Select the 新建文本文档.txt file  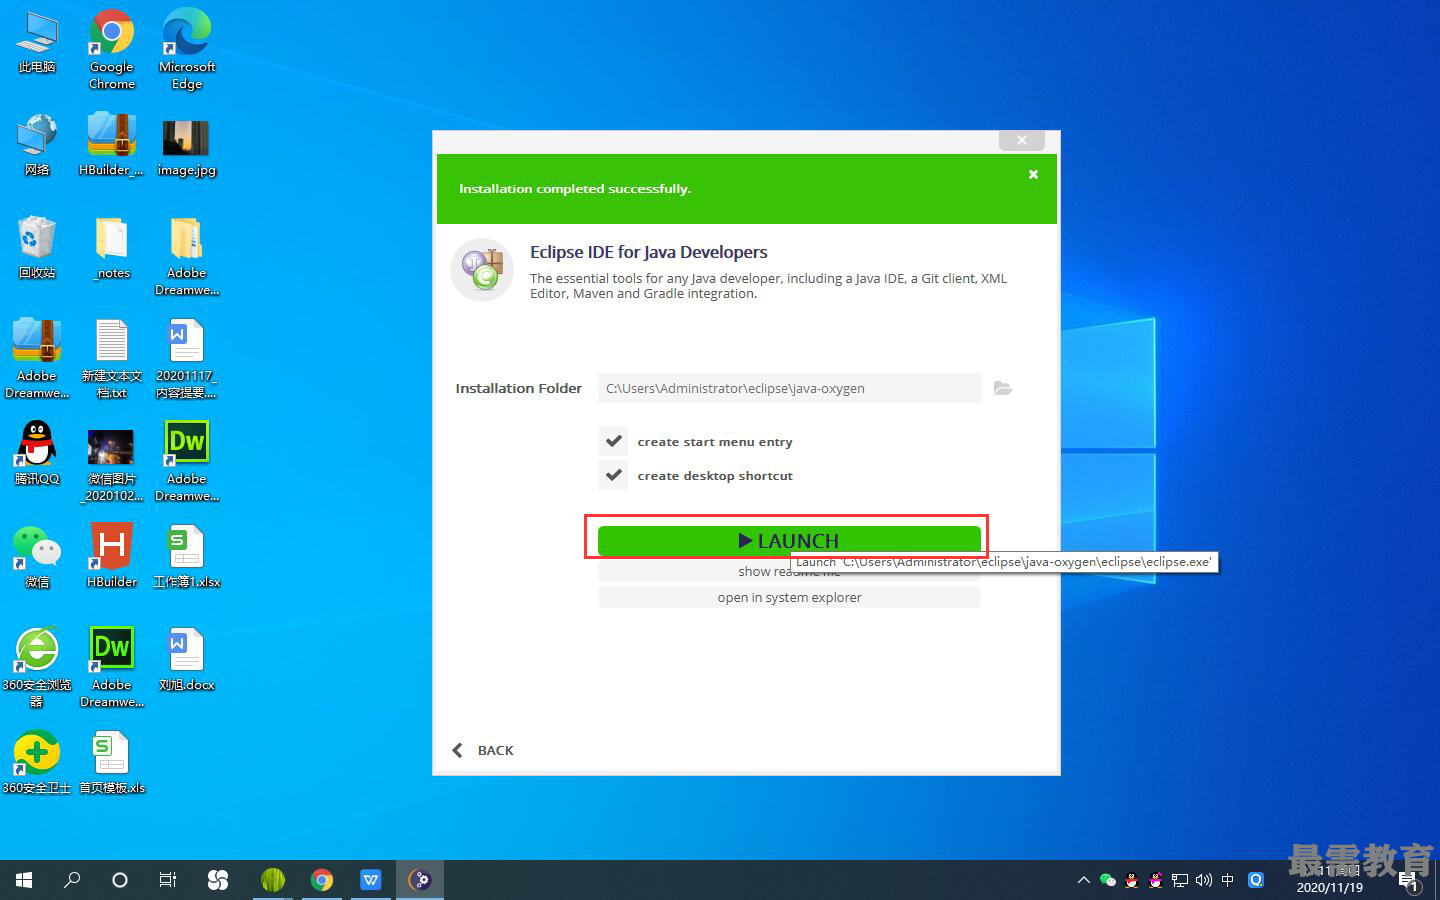[x=111, y=359]
